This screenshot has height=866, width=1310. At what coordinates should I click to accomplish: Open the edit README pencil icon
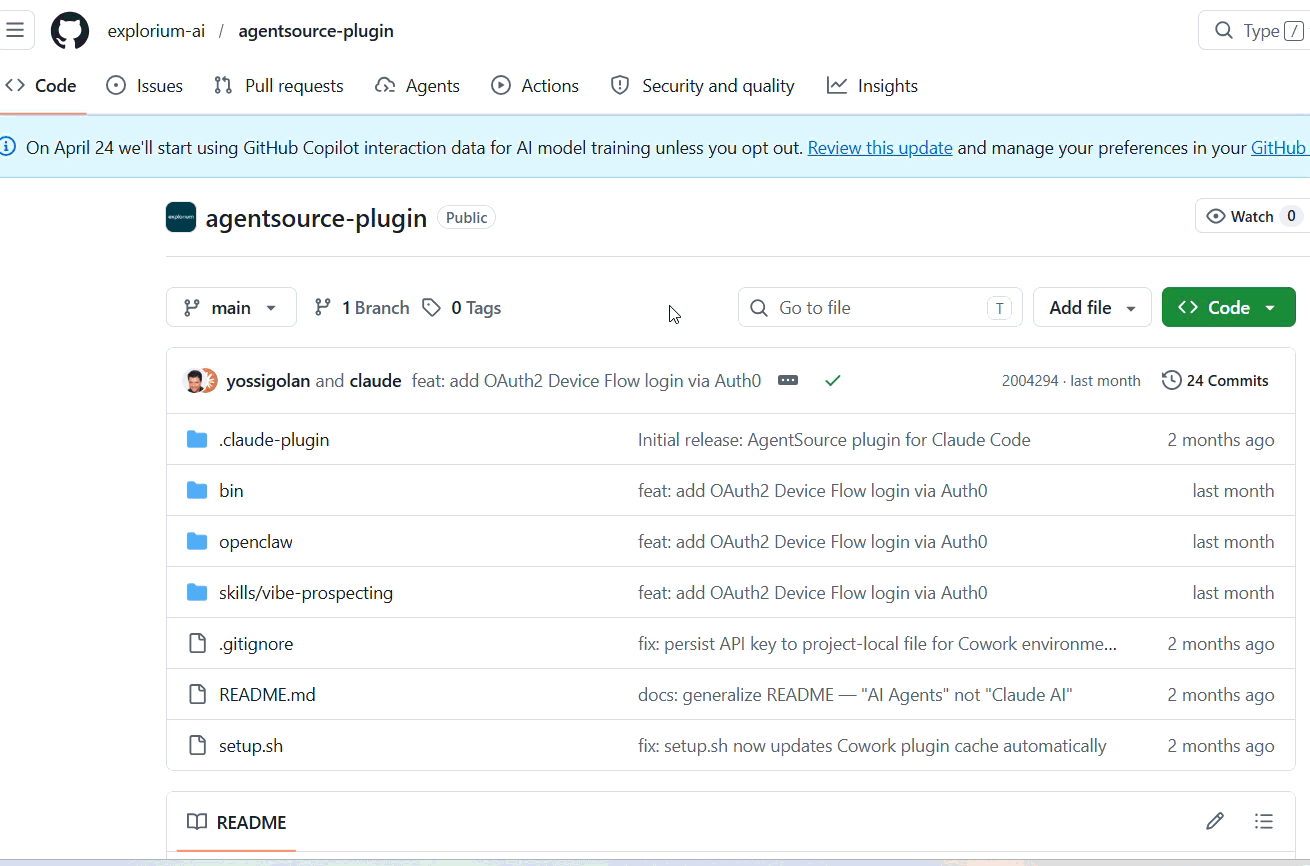[x=1215, y=822]
